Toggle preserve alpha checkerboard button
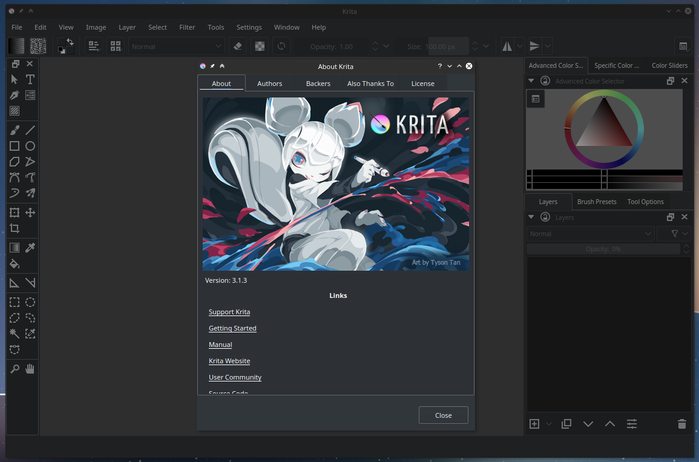The image size is (699, 462). coord(260,46)
